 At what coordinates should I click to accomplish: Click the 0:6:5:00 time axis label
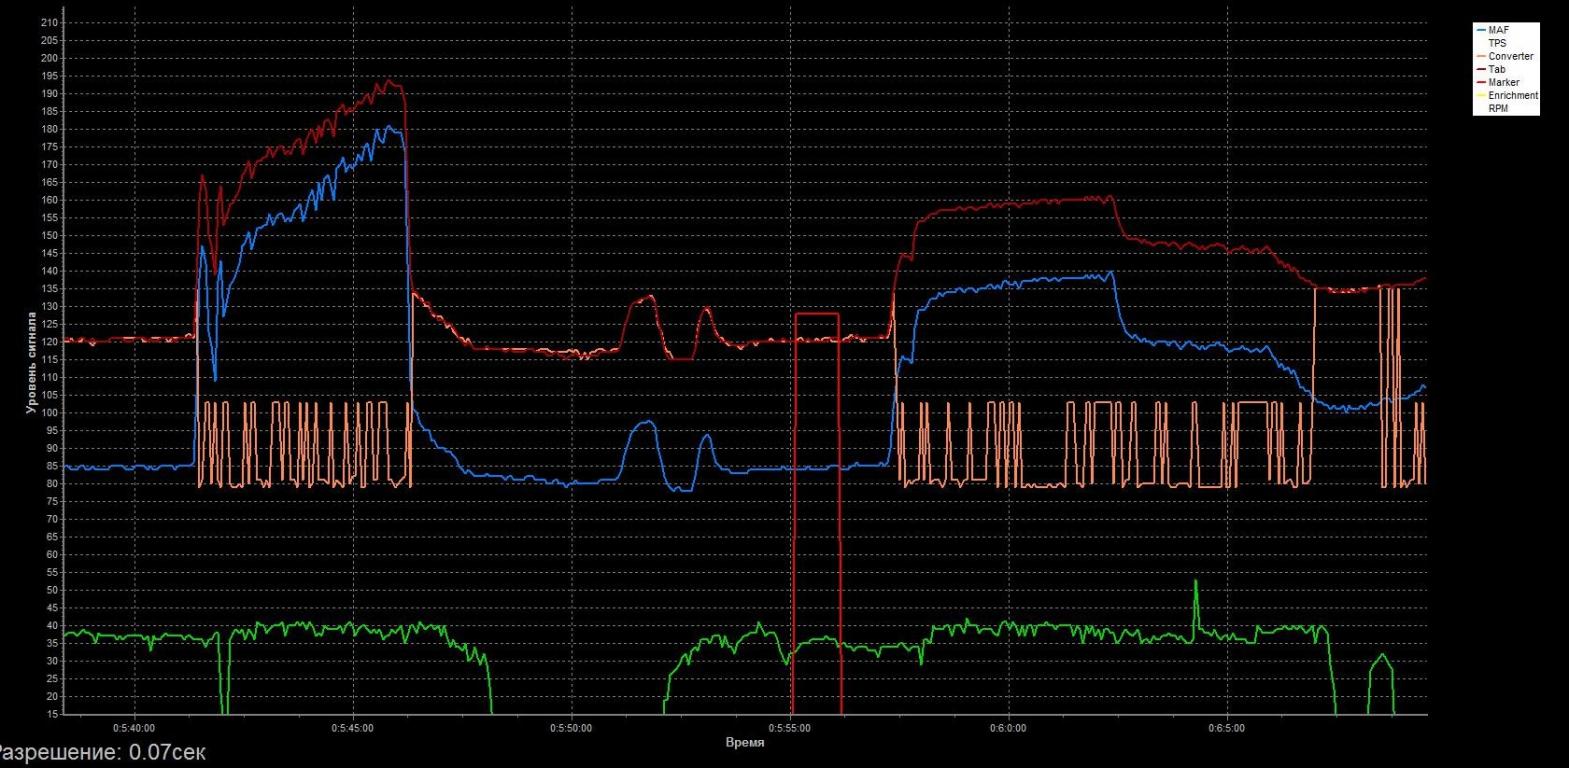[x=1227, y=728]
